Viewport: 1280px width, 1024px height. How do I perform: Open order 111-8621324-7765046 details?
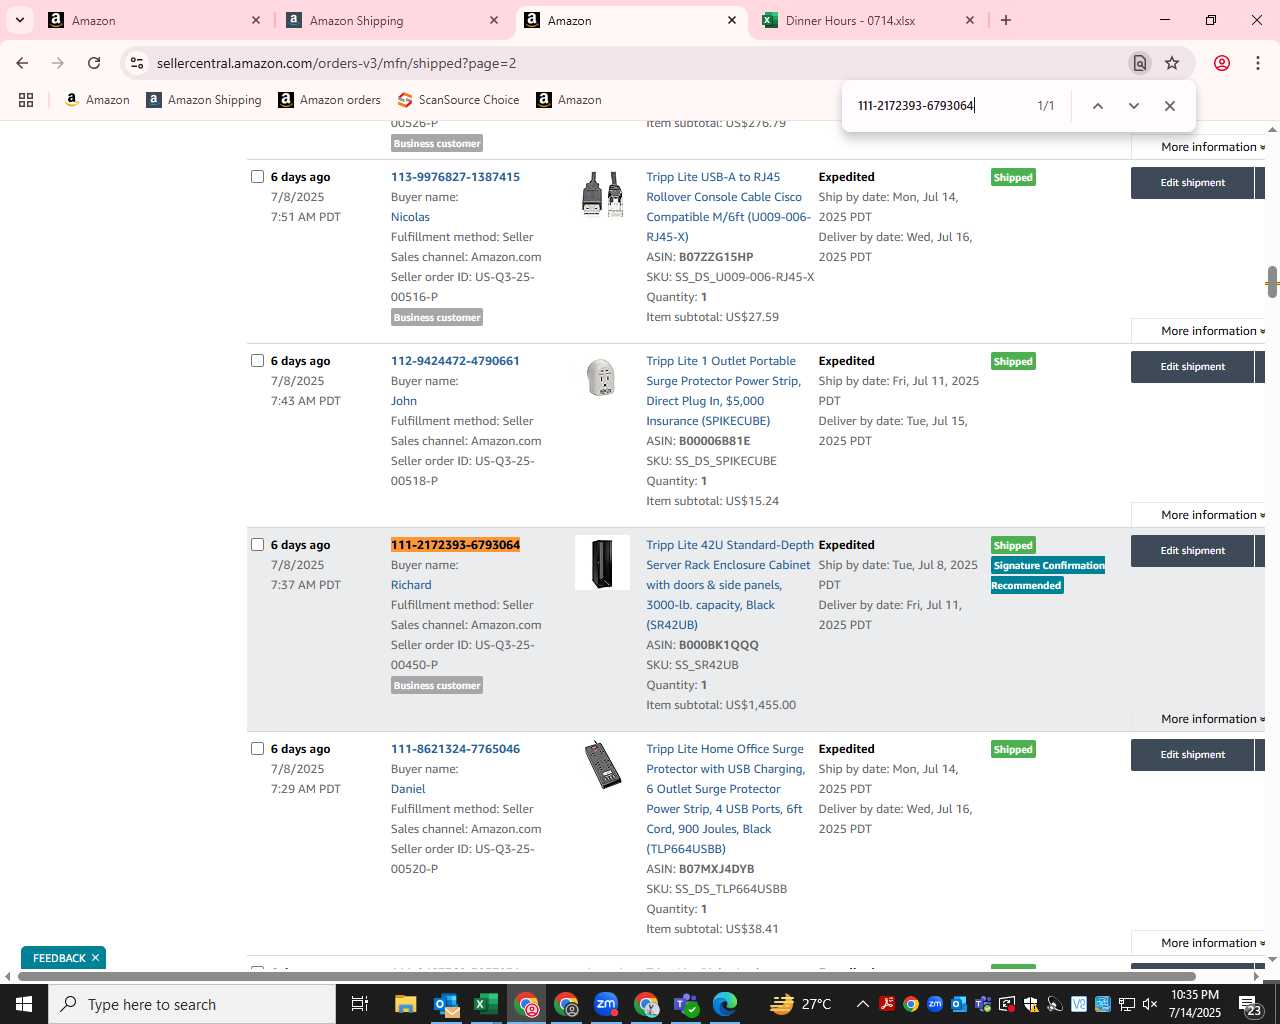pyautogui.click(x=455, y=749)
